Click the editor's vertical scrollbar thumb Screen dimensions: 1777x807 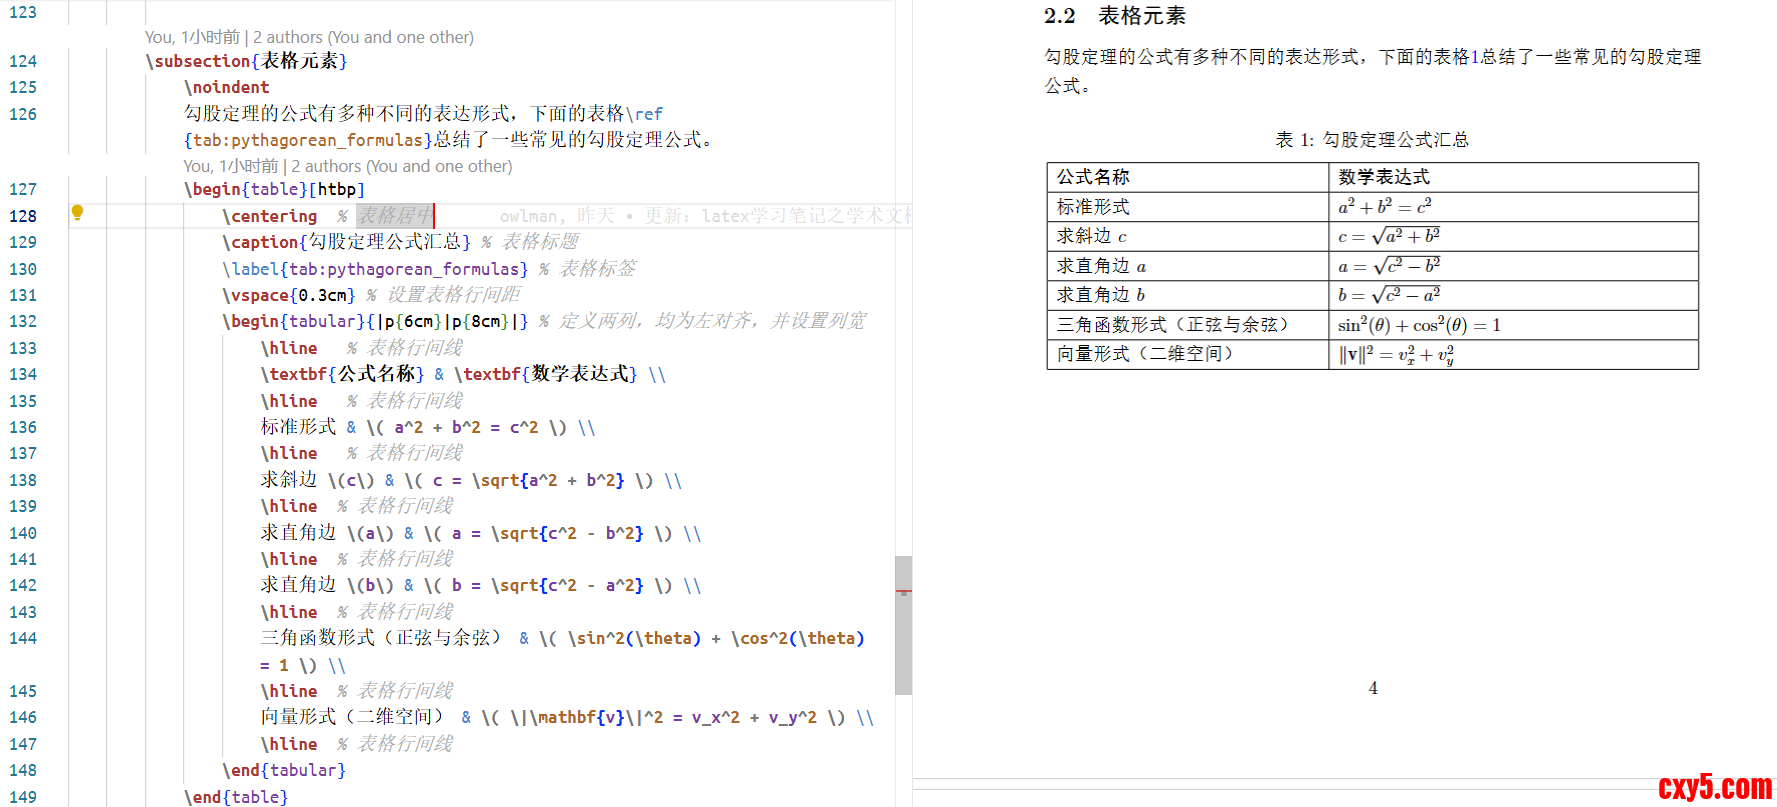[x=903, y=625]
